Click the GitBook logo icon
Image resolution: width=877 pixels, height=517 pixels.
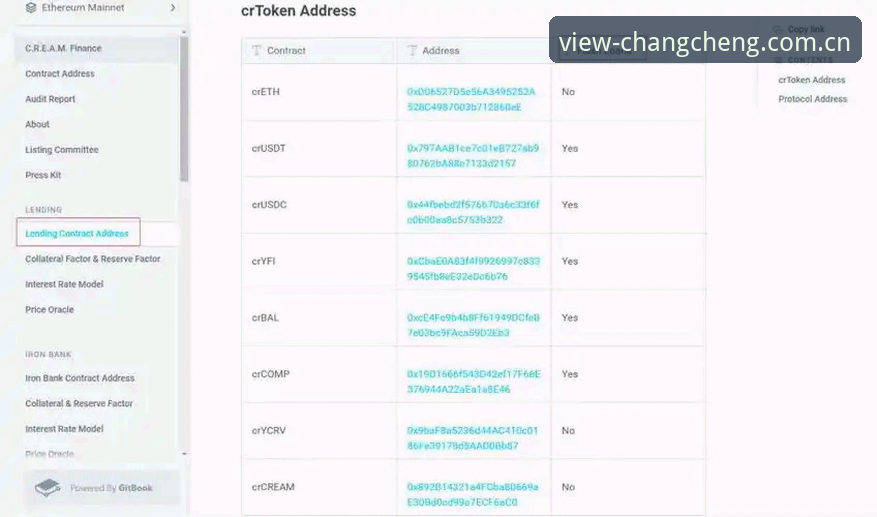[48, 487]
